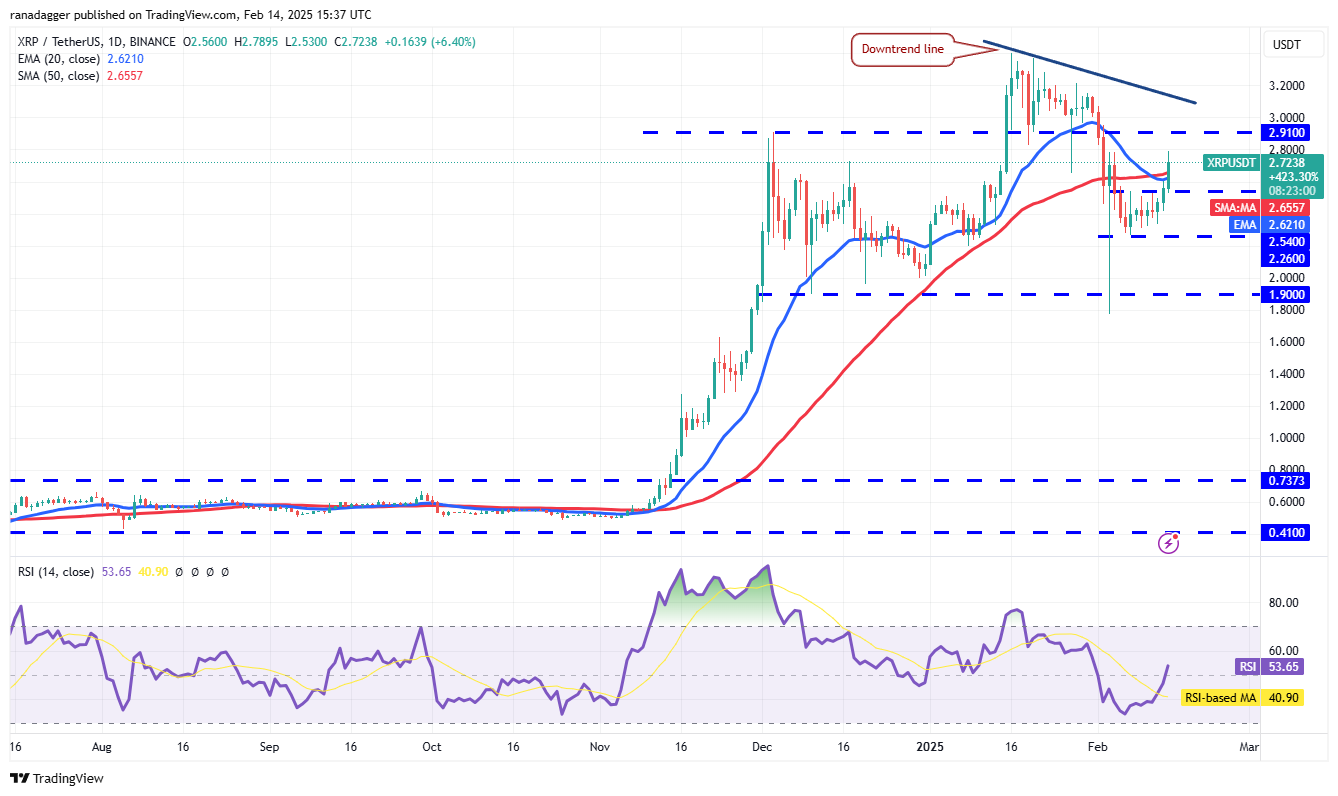Select the SMA (50, close) legend entry
1338x796 pixels.
(60, 76)
